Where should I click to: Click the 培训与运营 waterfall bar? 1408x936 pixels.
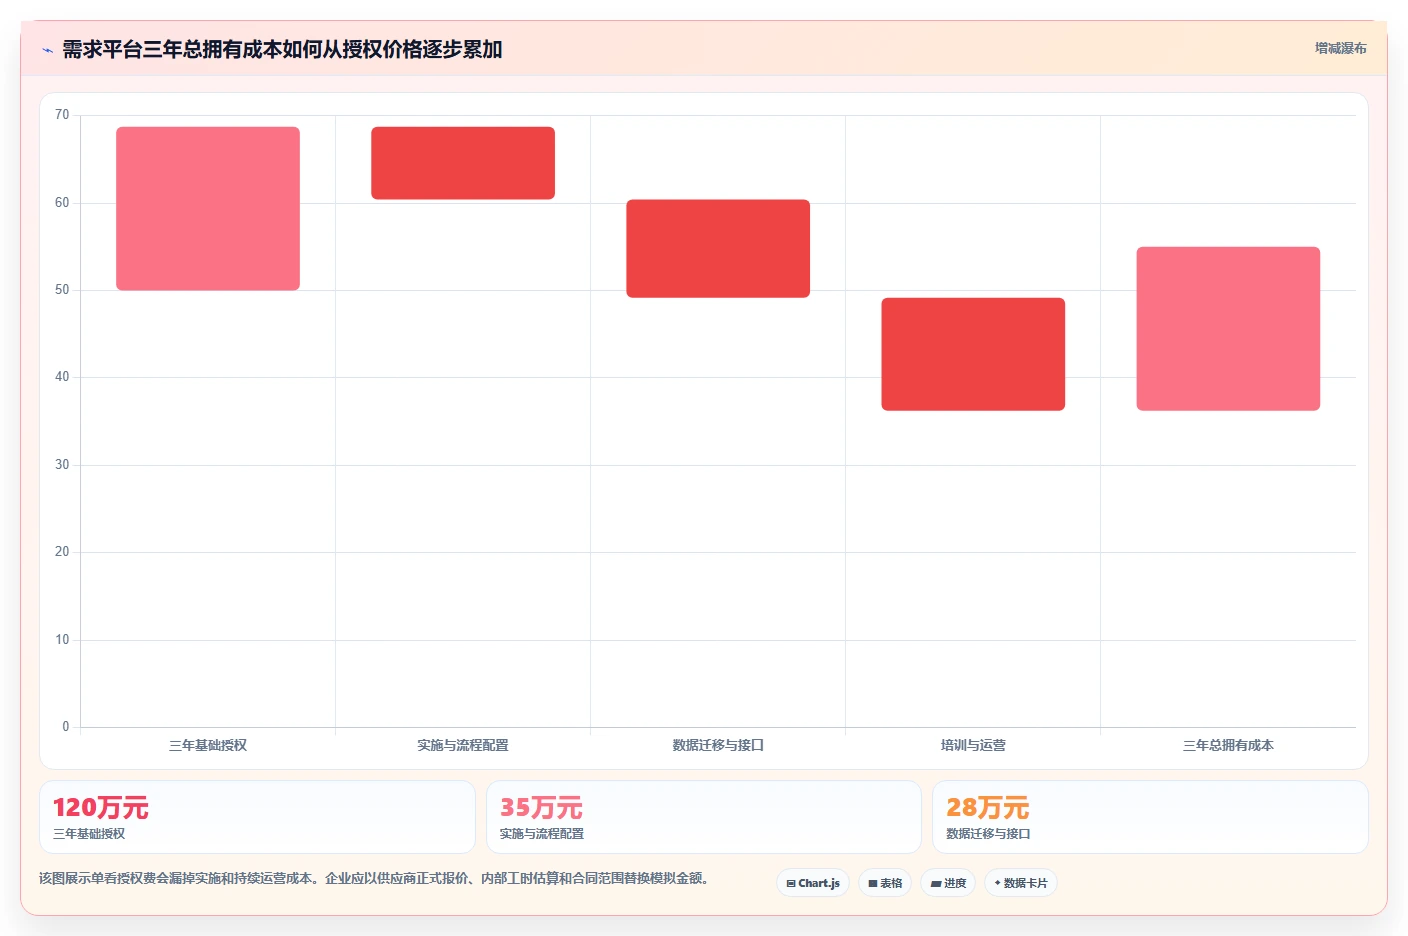pos(973,354)
